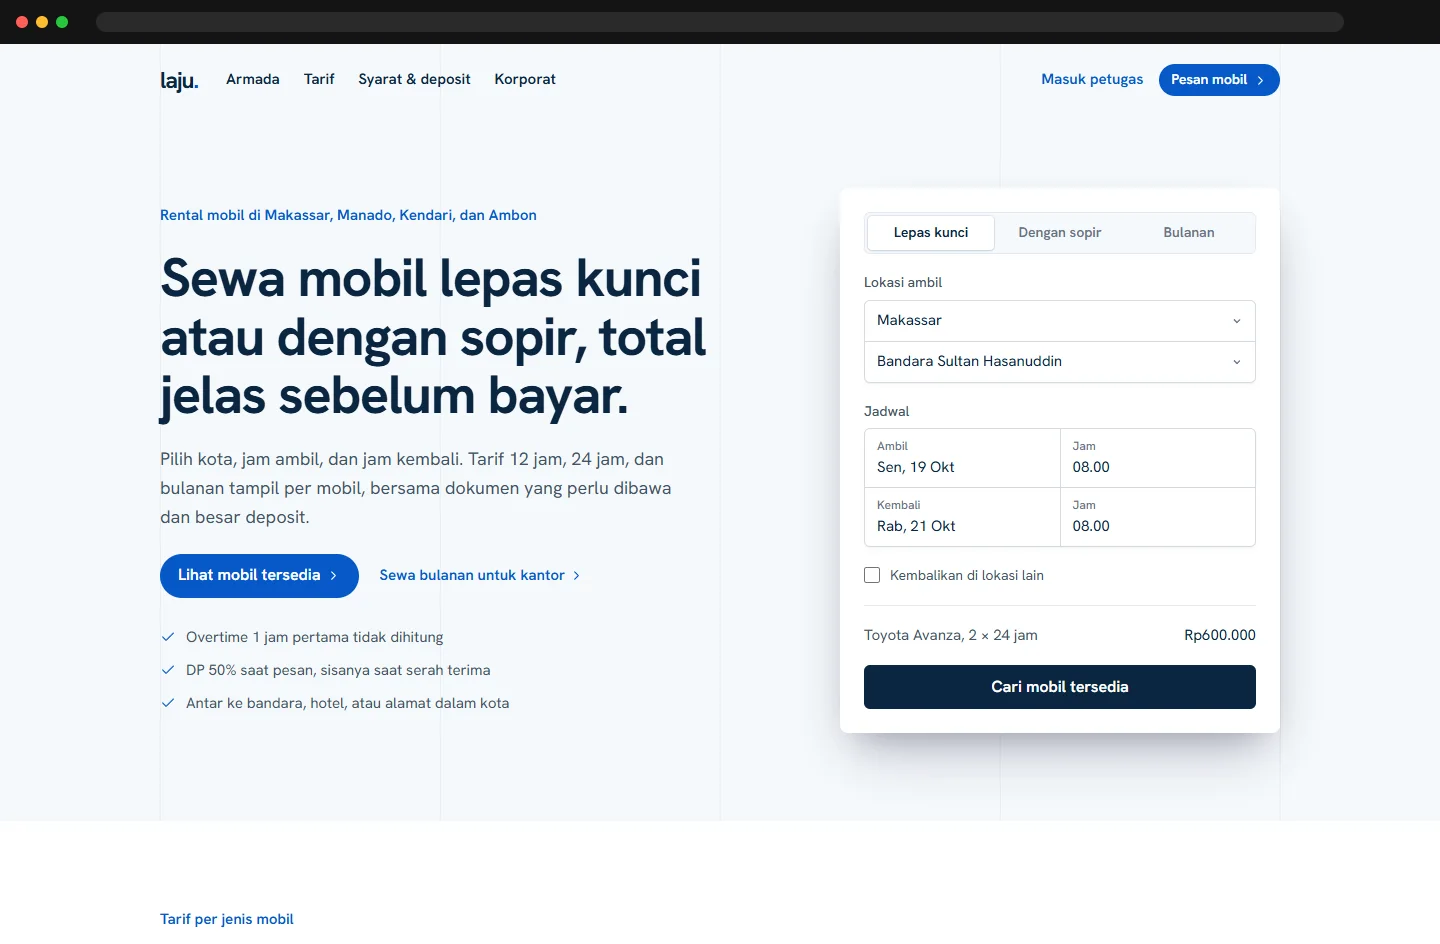This screenshot has height=944, width=1440.
Task: Open the Makassar city dropdown
Action: click(x=1060, y=321)
